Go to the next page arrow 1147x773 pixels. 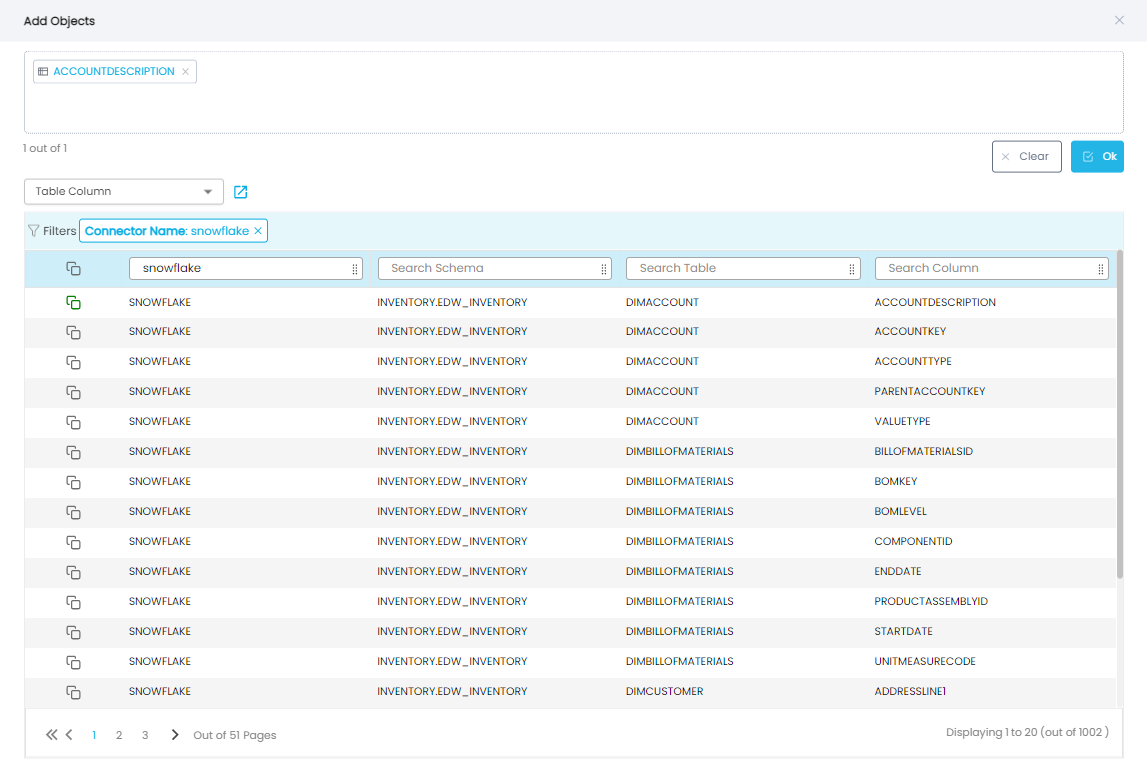(175, 735)
